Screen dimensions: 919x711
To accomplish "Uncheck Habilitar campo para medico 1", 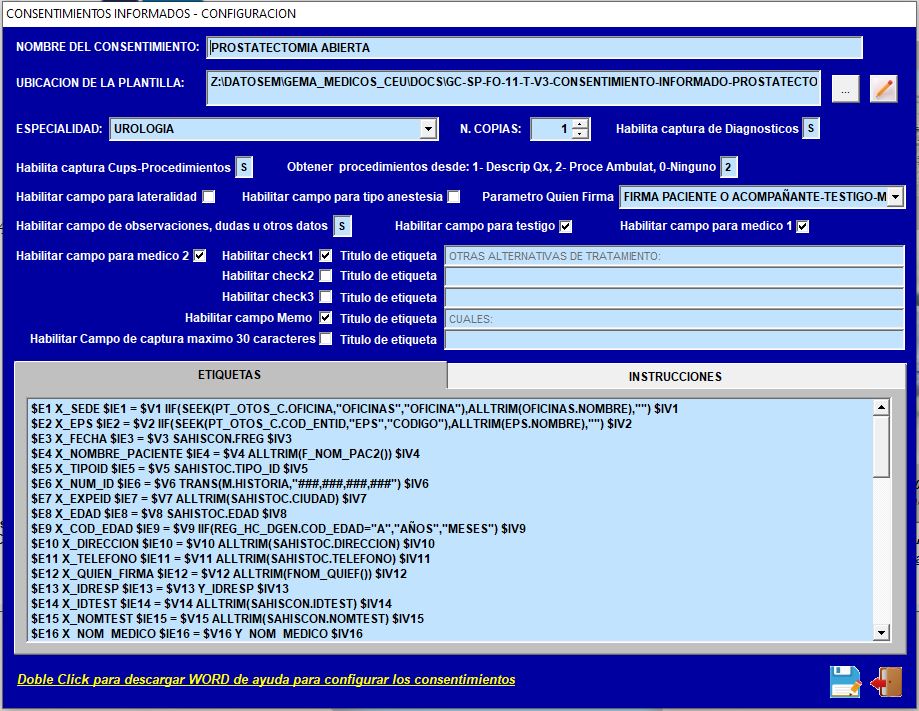I will click(802, 226).
